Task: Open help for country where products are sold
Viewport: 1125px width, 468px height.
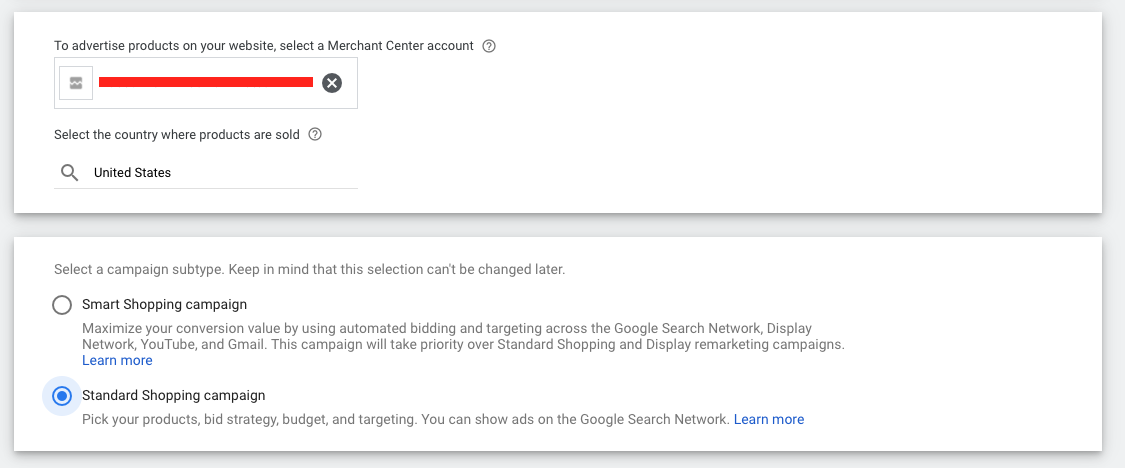Action: point(314,134)
